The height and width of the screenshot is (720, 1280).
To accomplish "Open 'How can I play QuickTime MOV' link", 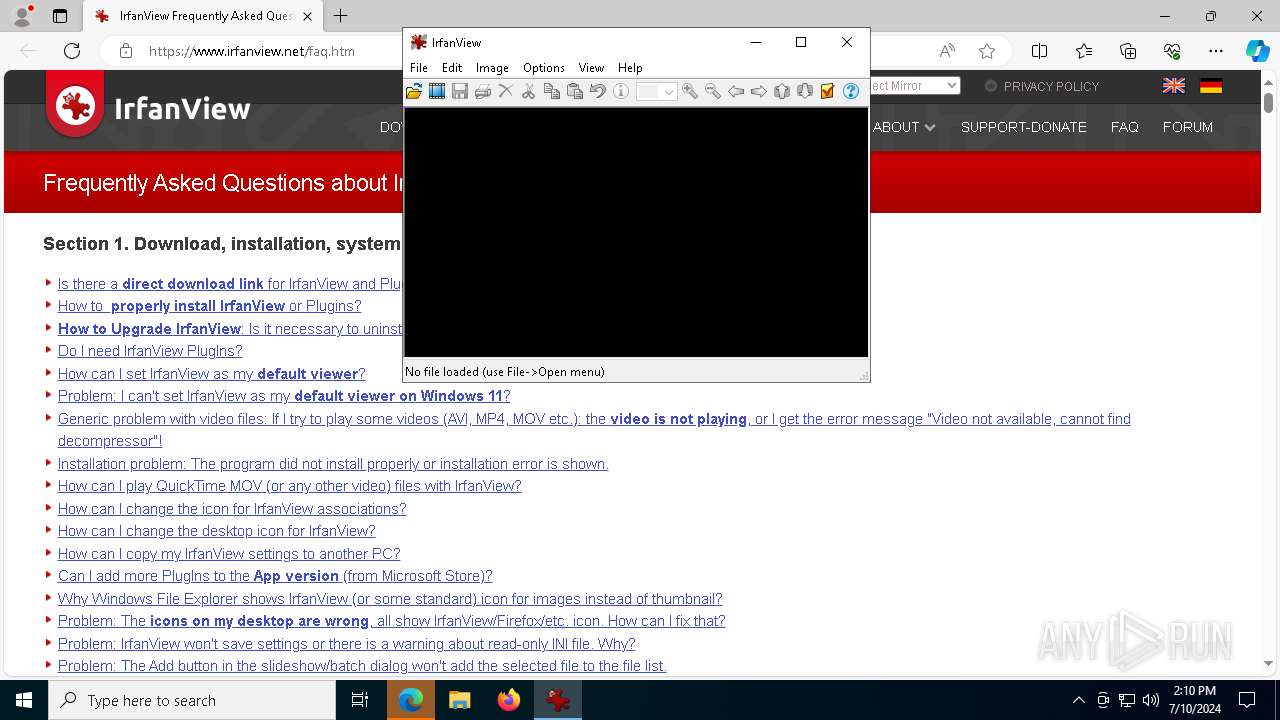I will point(289,486).
